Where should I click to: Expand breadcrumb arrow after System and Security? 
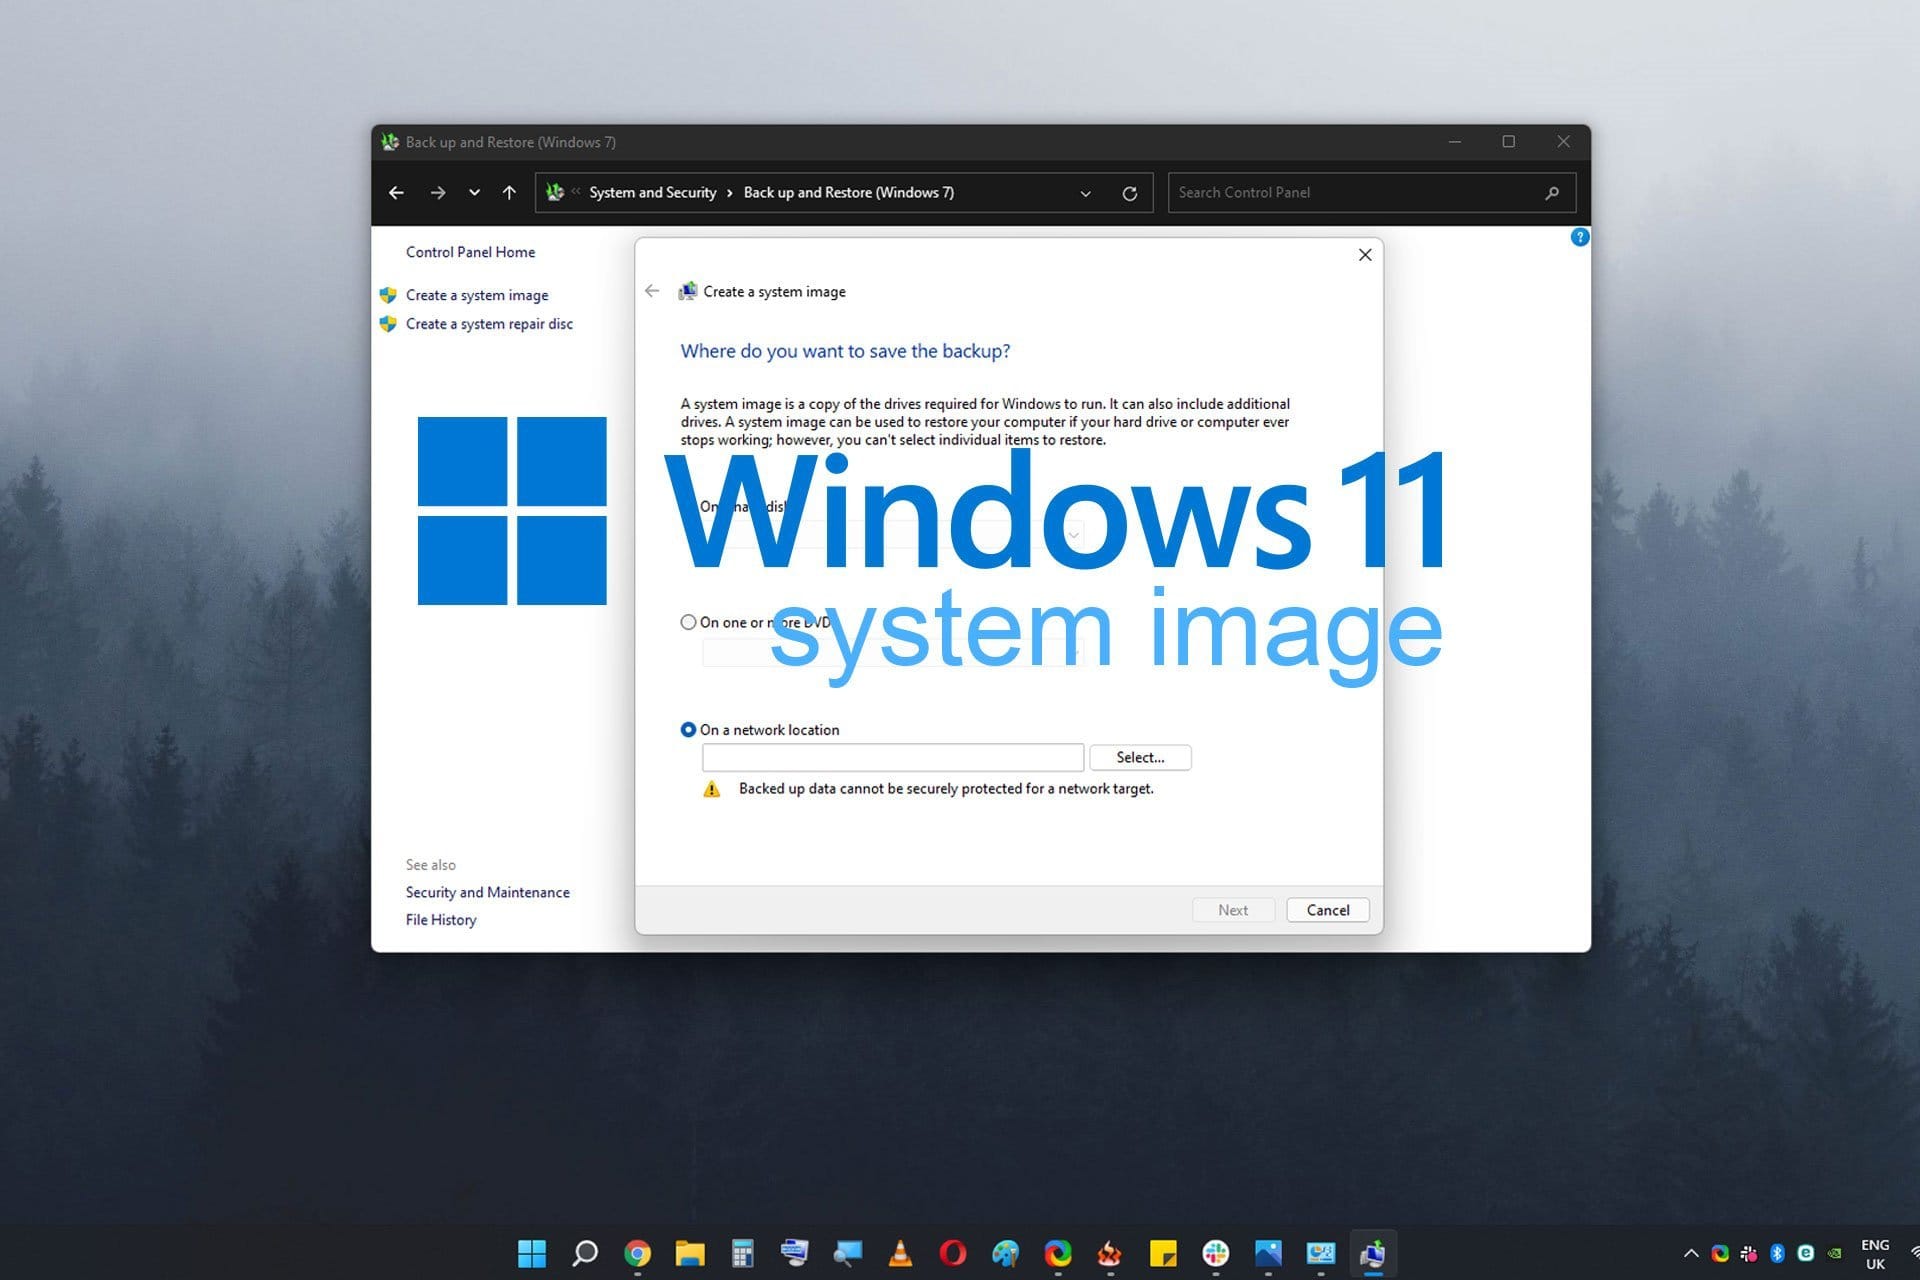(x=730, y=193)
